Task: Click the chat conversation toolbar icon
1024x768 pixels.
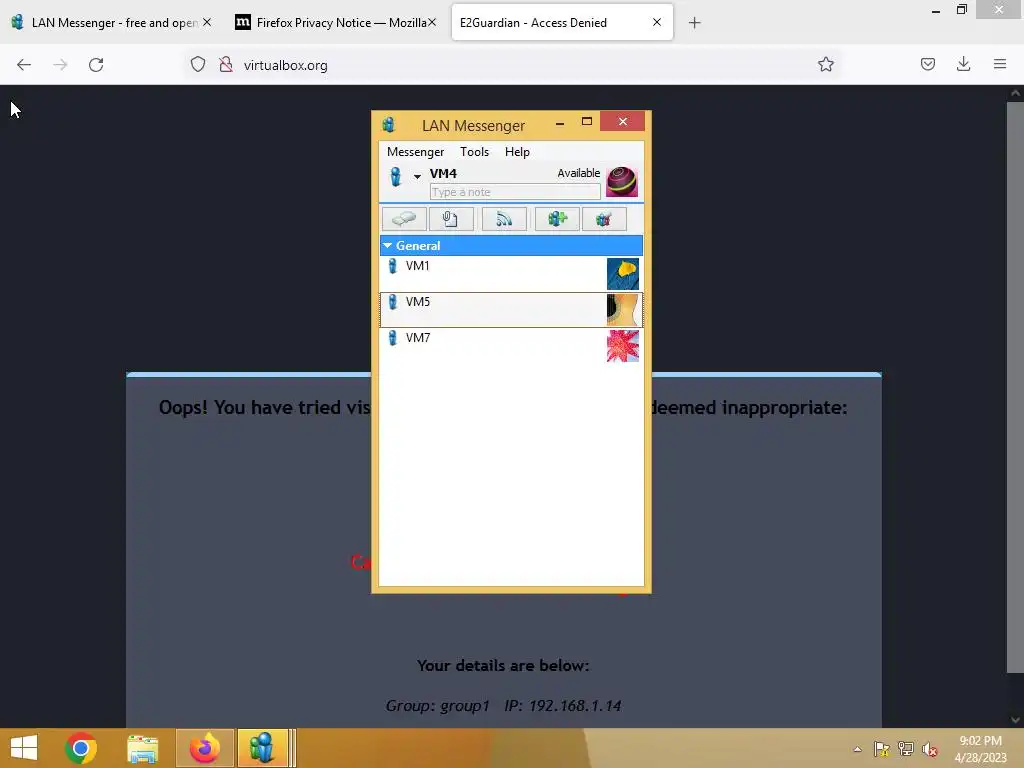Action: 404,219
